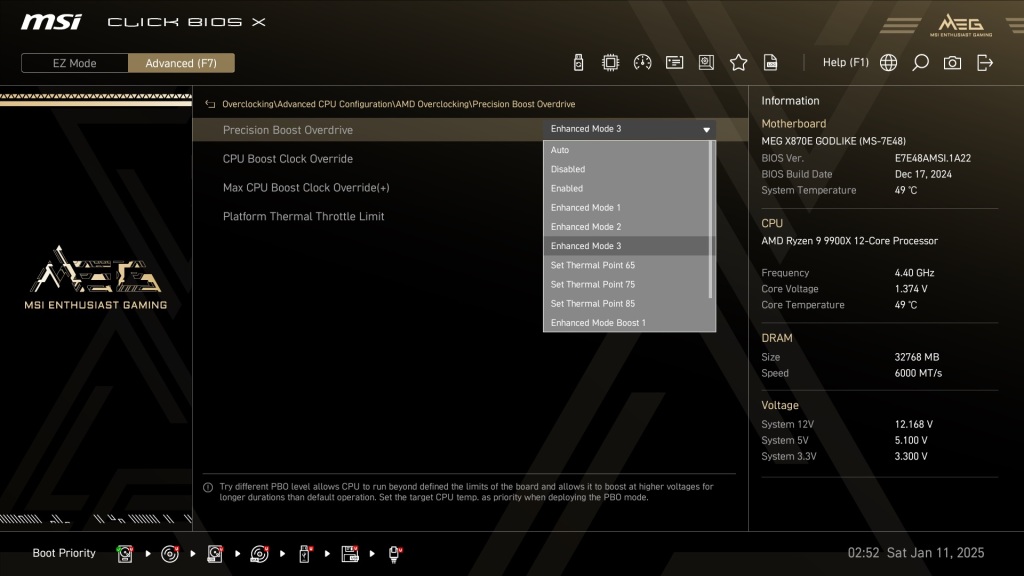1024x576 pixels.
Task: Click CPU frequency value 4.40 GHz
Action: [x=914, y=273]
